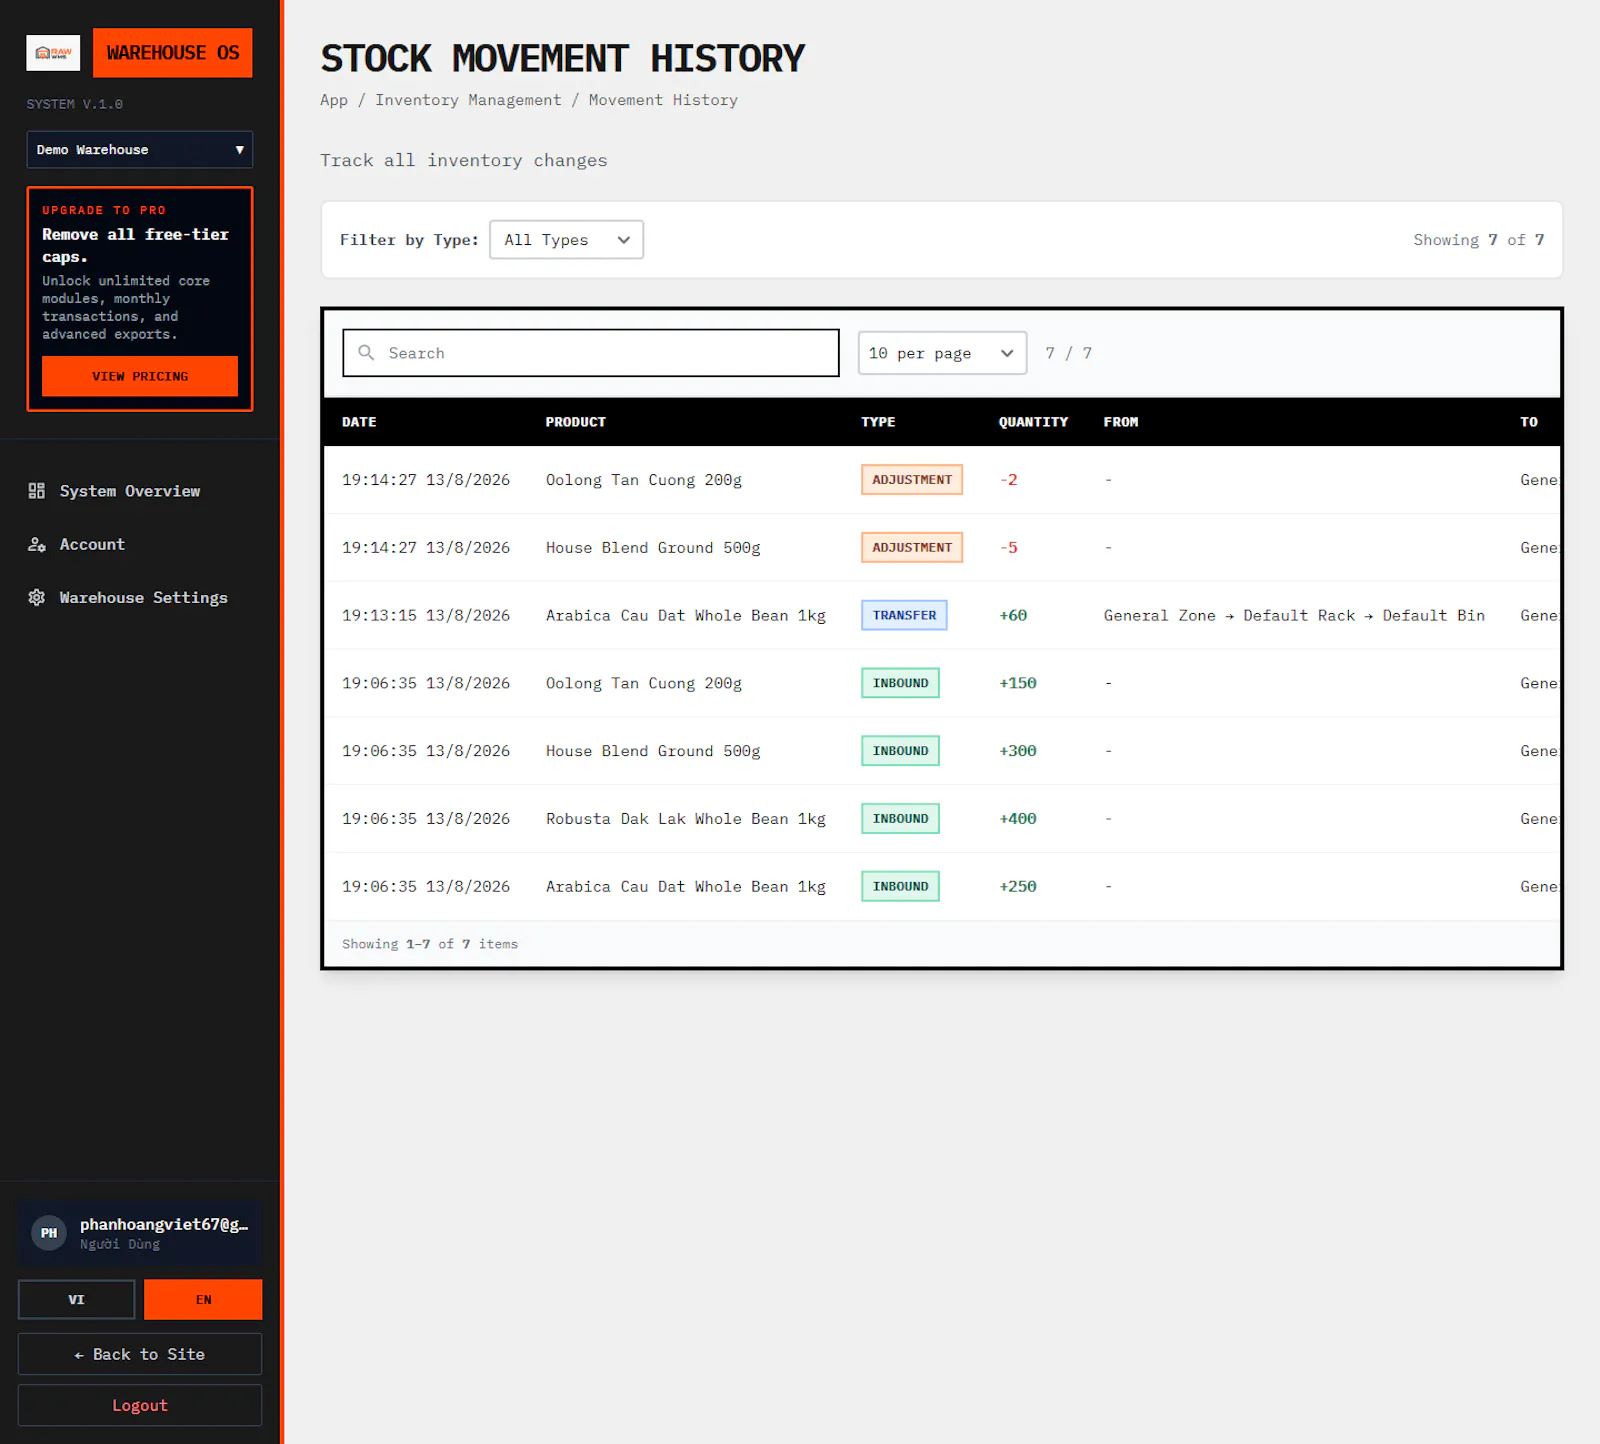Open the 10 per page dropdown
Viewport: 1600px width, 1444px height.
coord(942,353)
